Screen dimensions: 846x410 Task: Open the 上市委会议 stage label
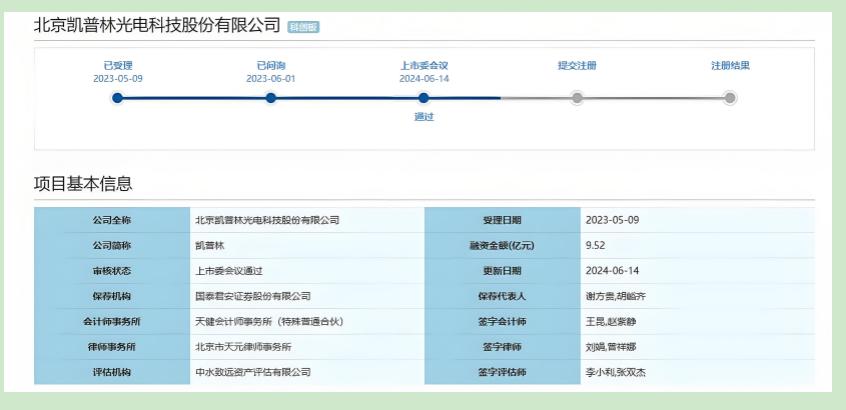[x=424, y=66]
